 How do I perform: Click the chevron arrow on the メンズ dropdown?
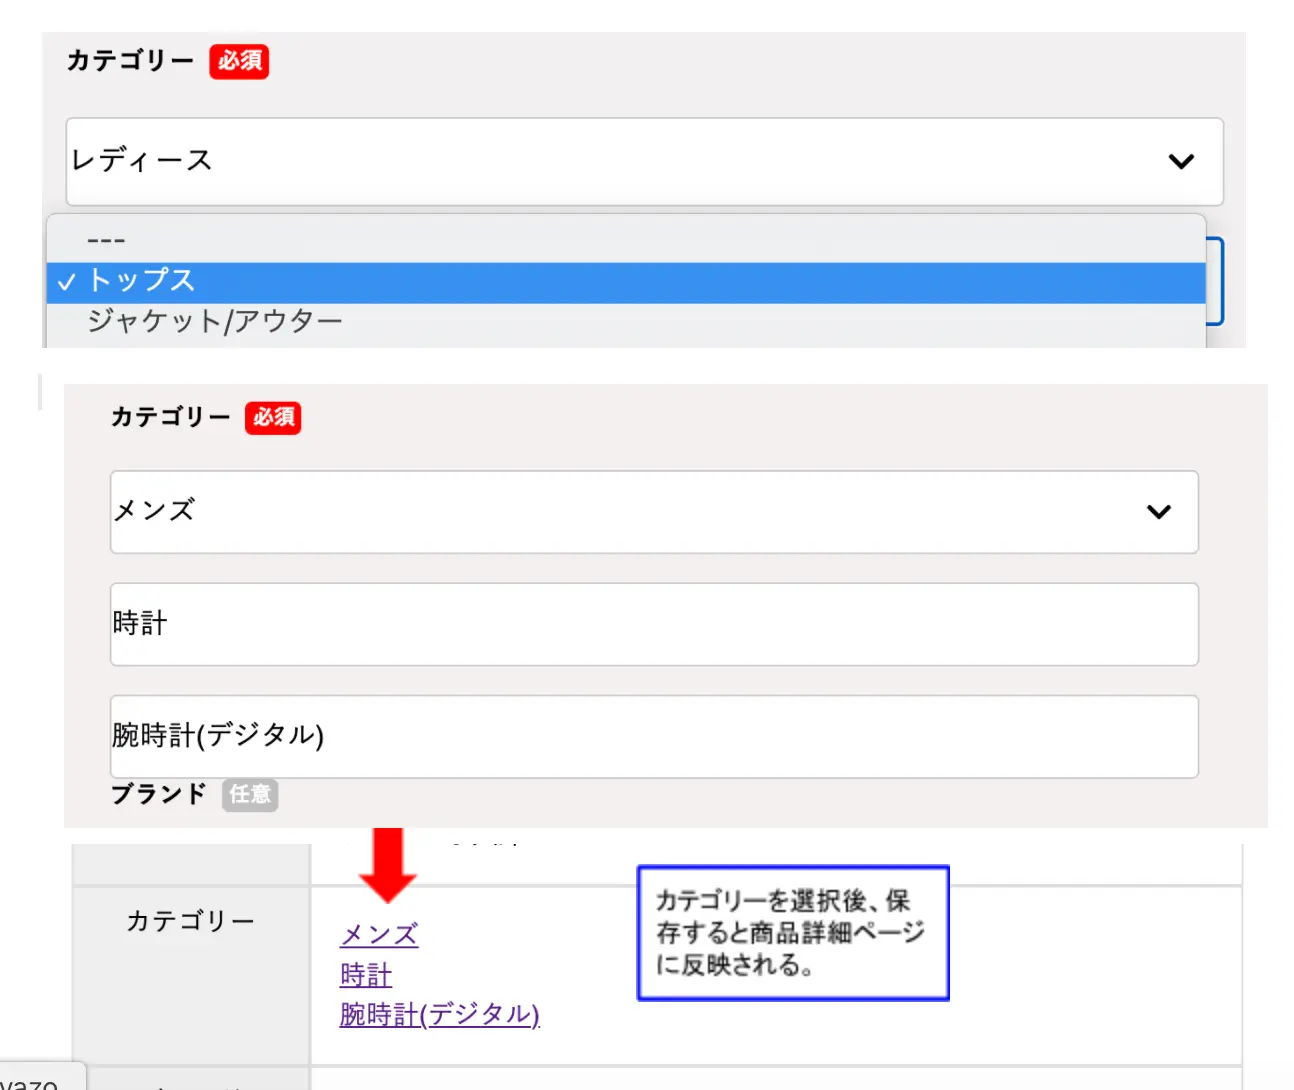pyautogui.click(x=1158, y=512)
